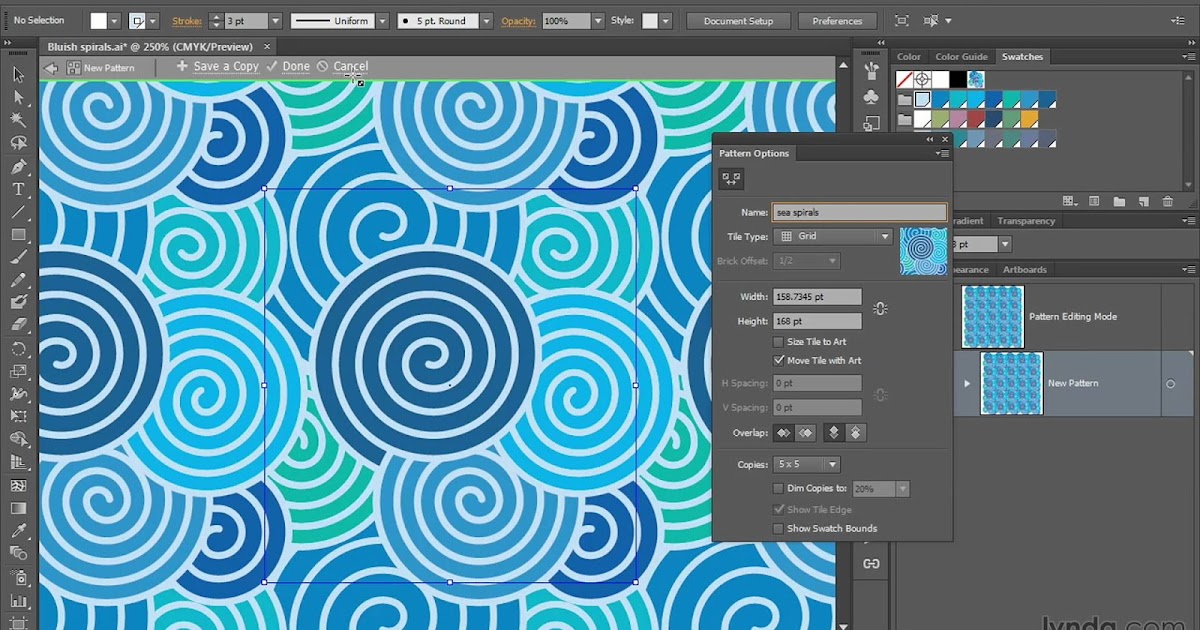Click the Direct Selection tool

pyautogui.click(x=17, y=97)
